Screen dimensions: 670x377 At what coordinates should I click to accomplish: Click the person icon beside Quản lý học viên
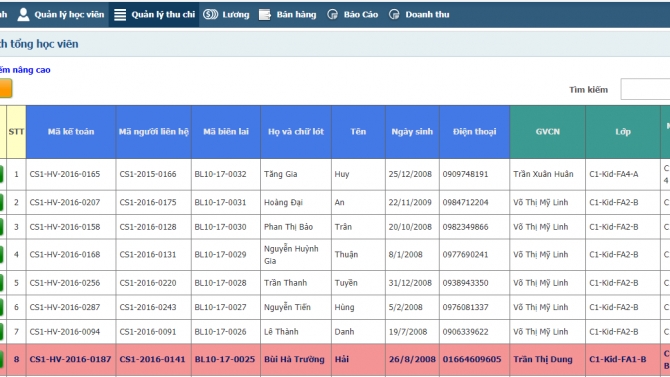coord(24,15)
